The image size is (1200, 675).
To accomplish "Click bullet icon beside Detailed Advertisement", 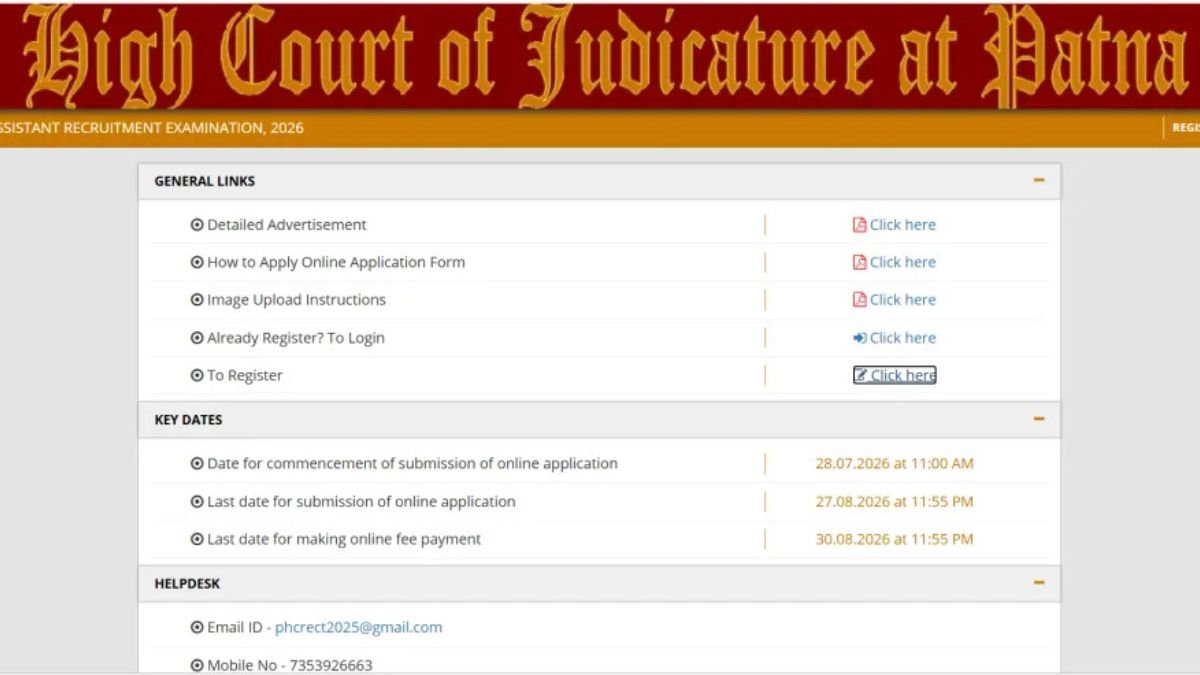I will [197, 225].
